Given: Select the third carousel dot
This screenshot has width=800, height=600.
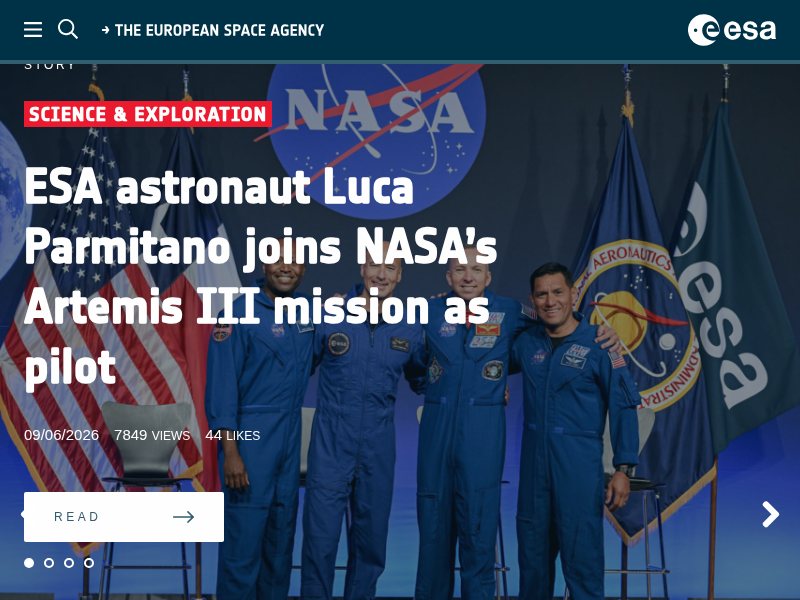Looking at the screenshot, I should point(69,563).
